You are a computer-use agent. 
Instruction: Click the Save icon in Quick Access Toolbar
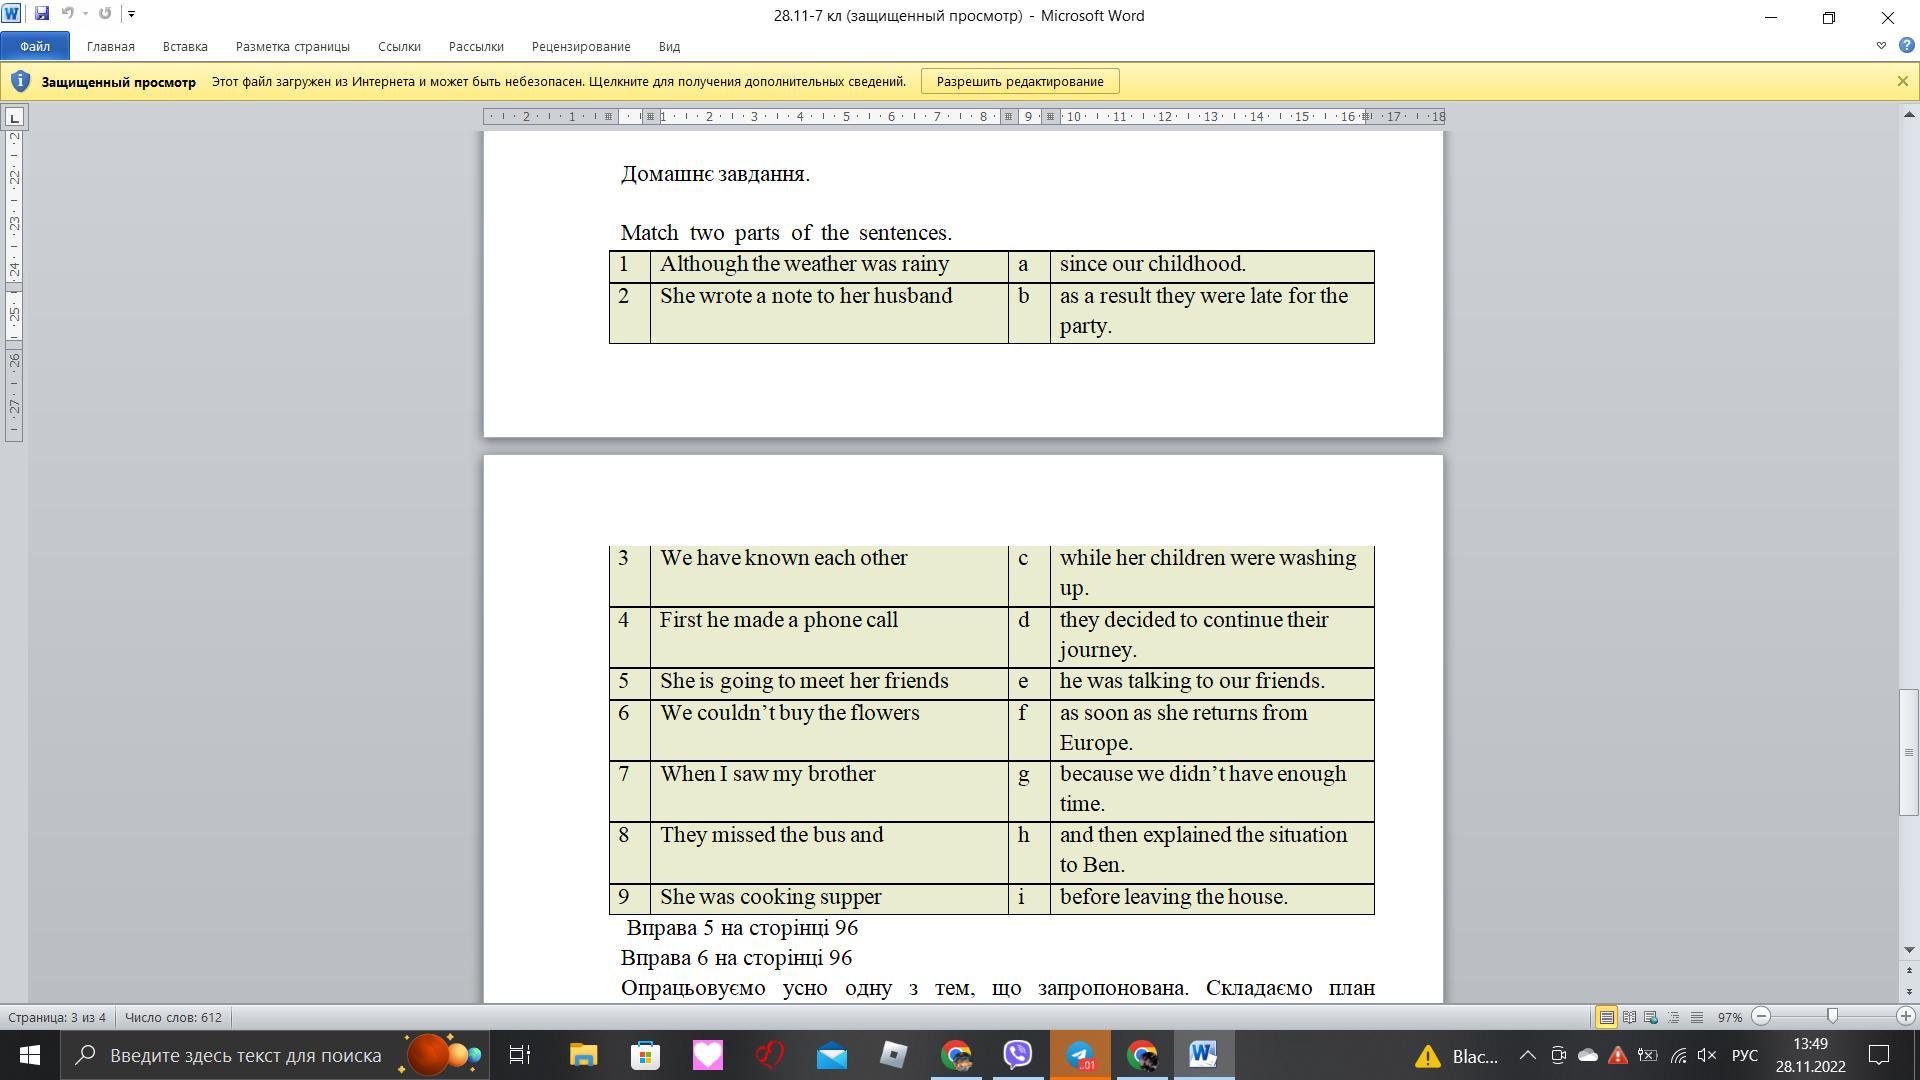click(x=41, y=14)
